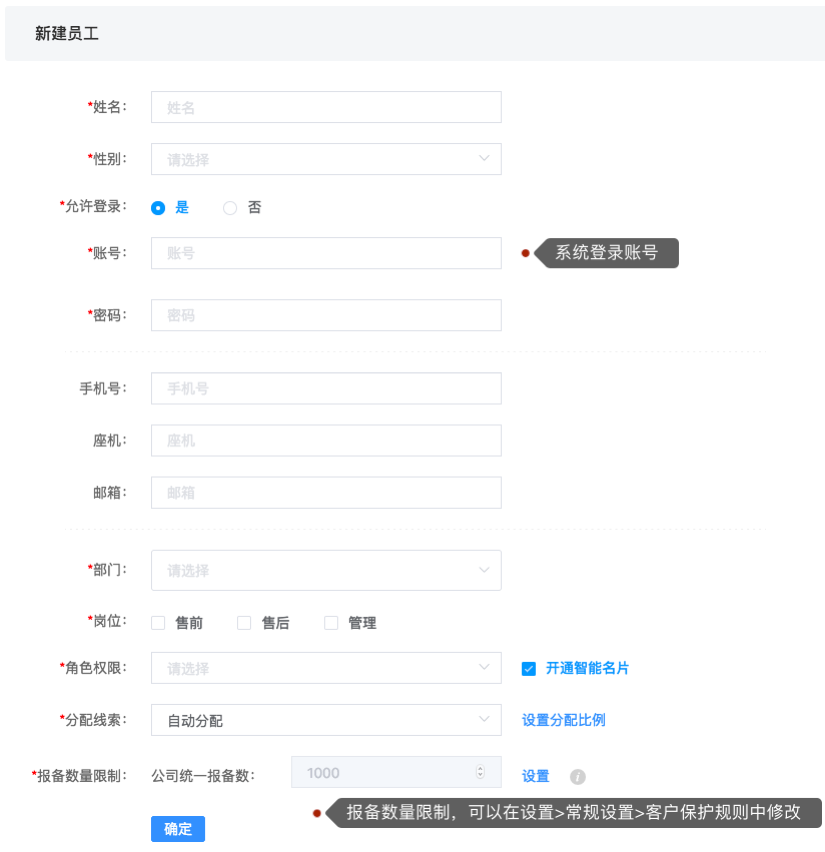Click the 设置 link for 报备数量限制

(x=535, y=776)
